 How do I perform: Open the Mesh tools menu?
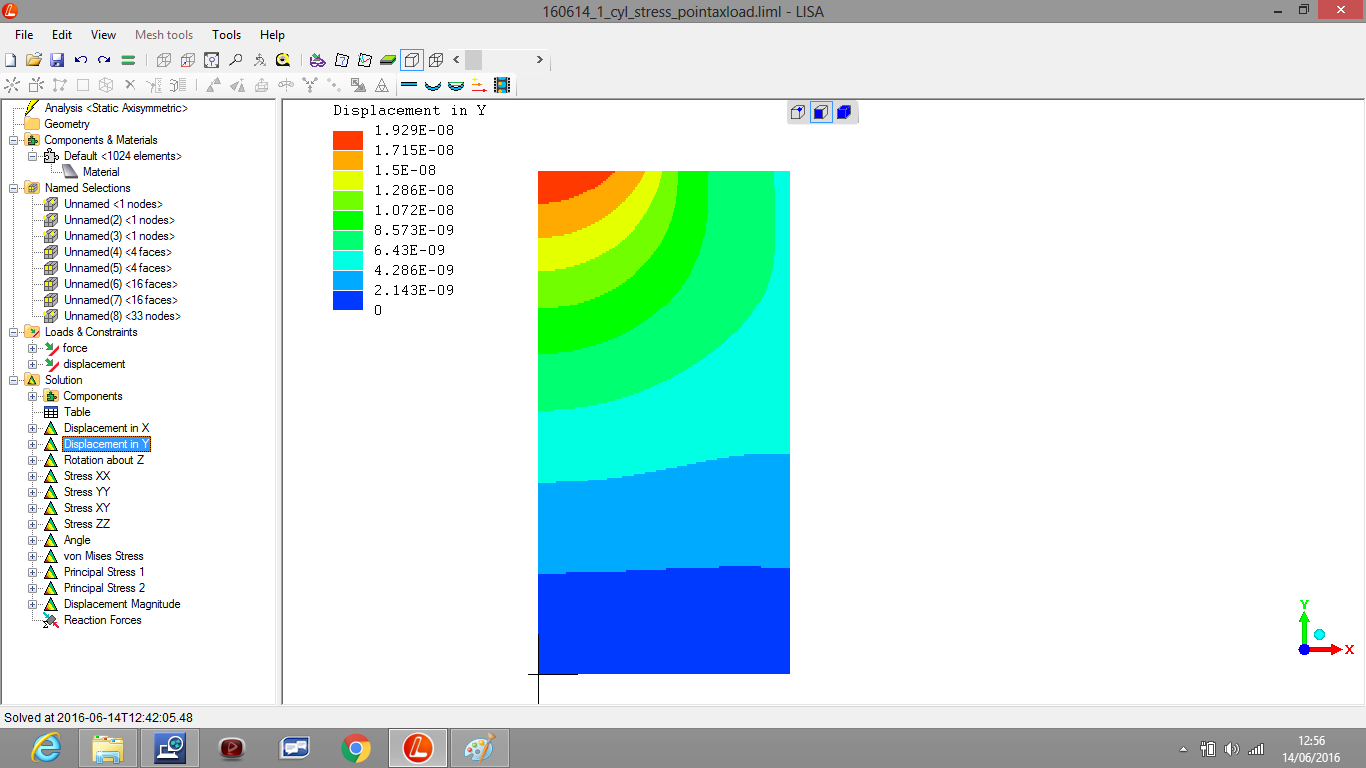tap(164, 35)
